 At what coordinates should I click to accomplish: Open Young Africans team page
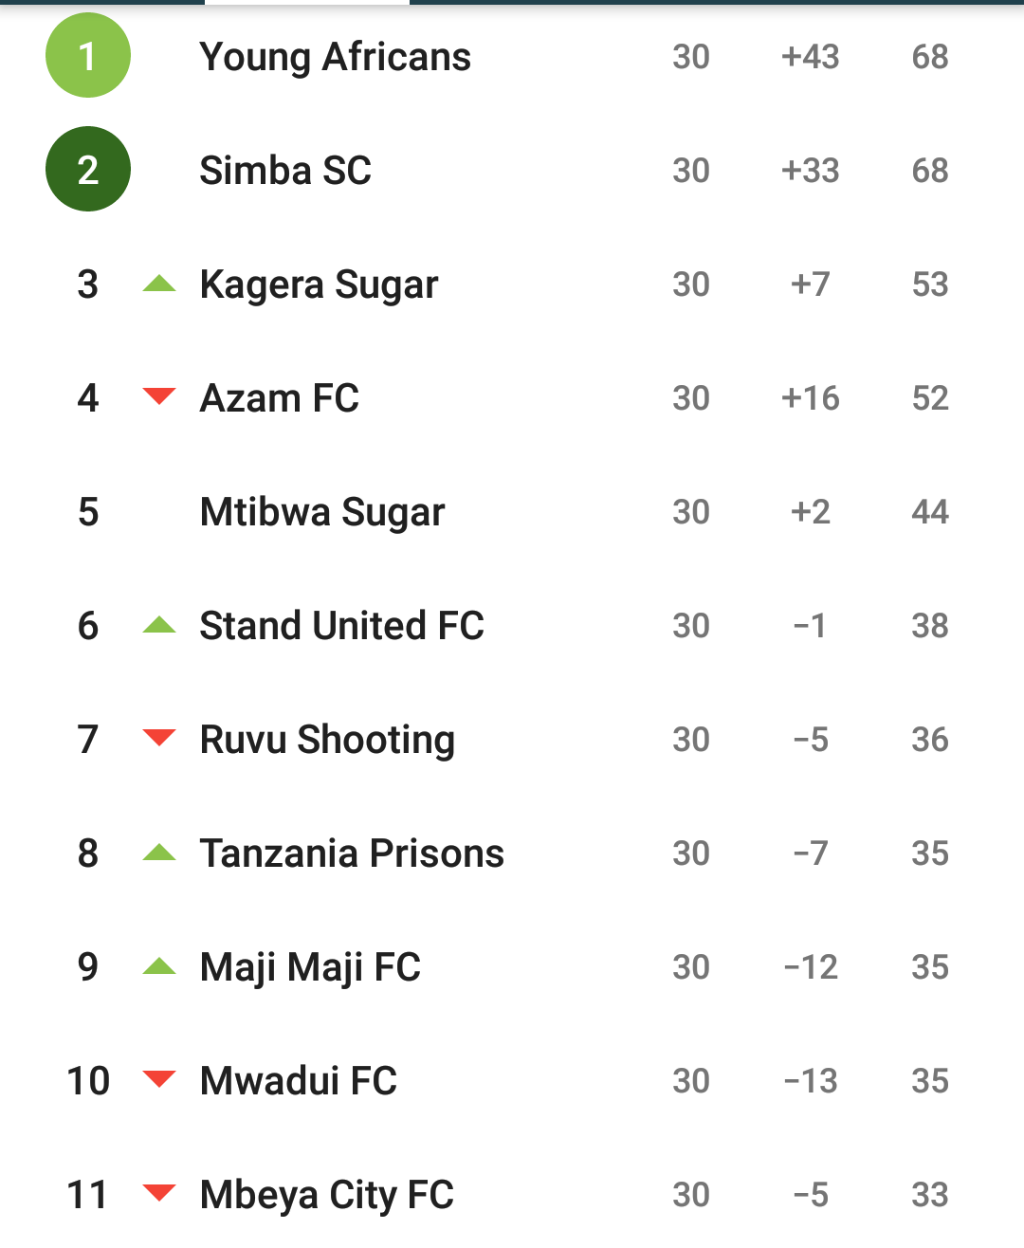(335, 57)
